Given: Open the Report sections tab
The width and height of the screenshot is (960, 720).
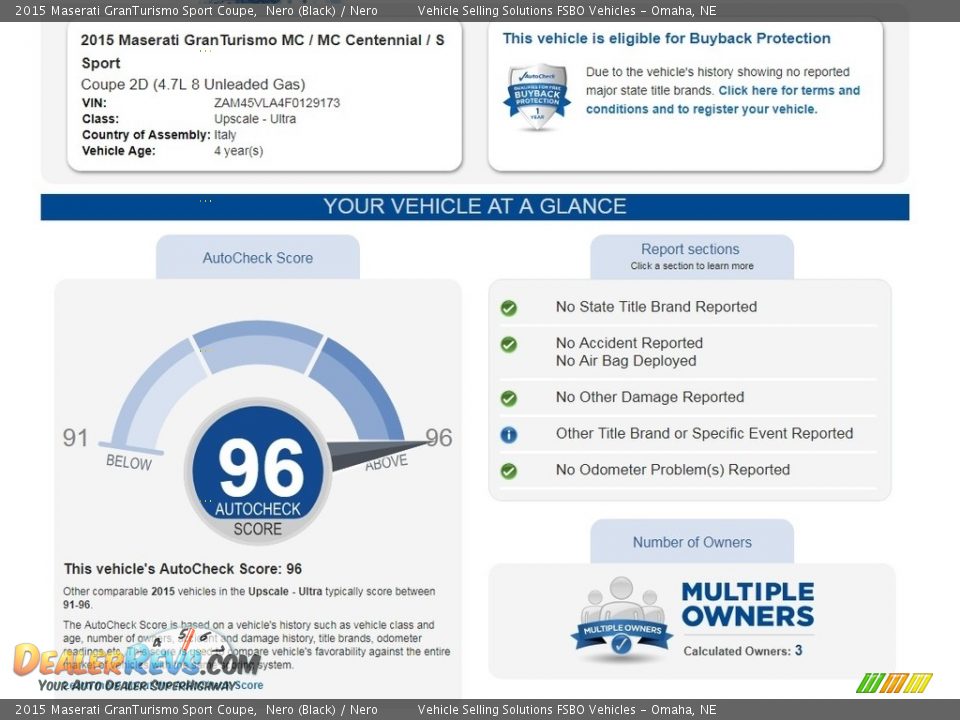Looking at the screenshot, I should (691, 257).
